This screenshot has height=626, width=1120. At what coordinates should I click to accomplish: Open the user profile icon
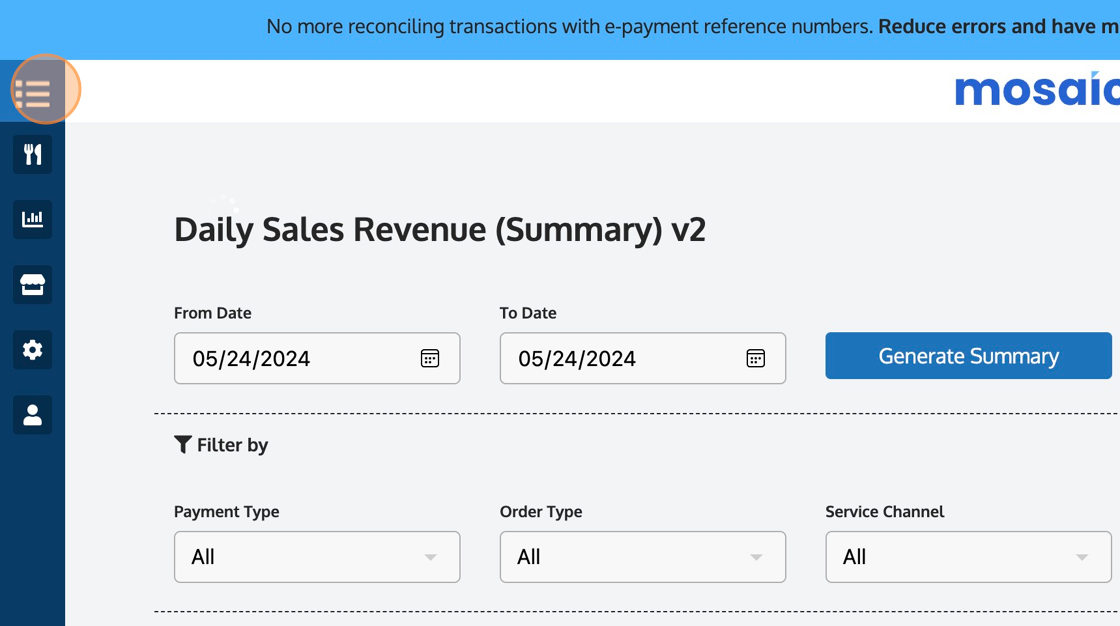click(x=33, y=415)
